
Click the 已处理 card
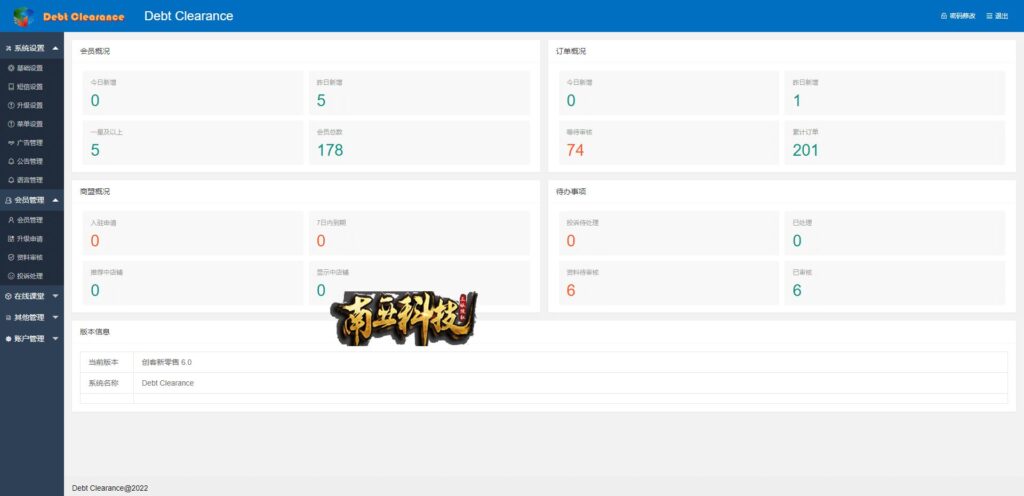click(895, 233)
